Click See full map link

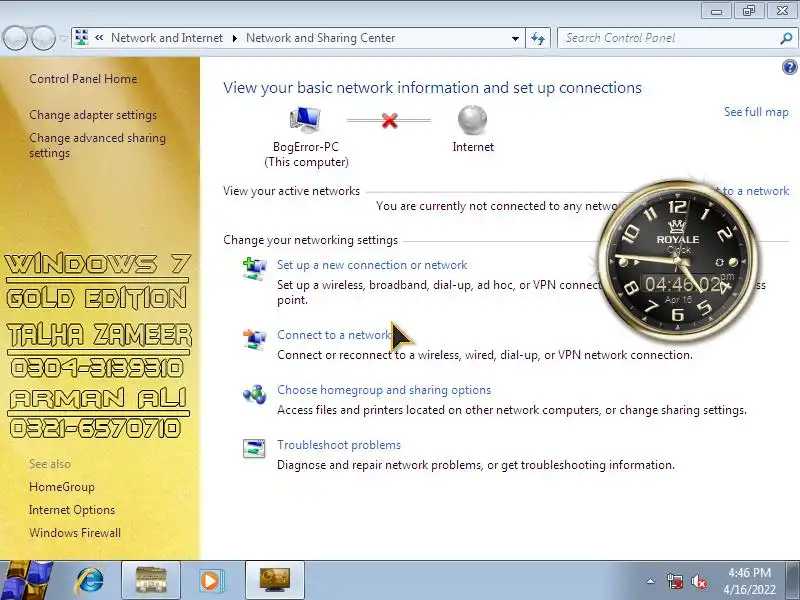756,112
